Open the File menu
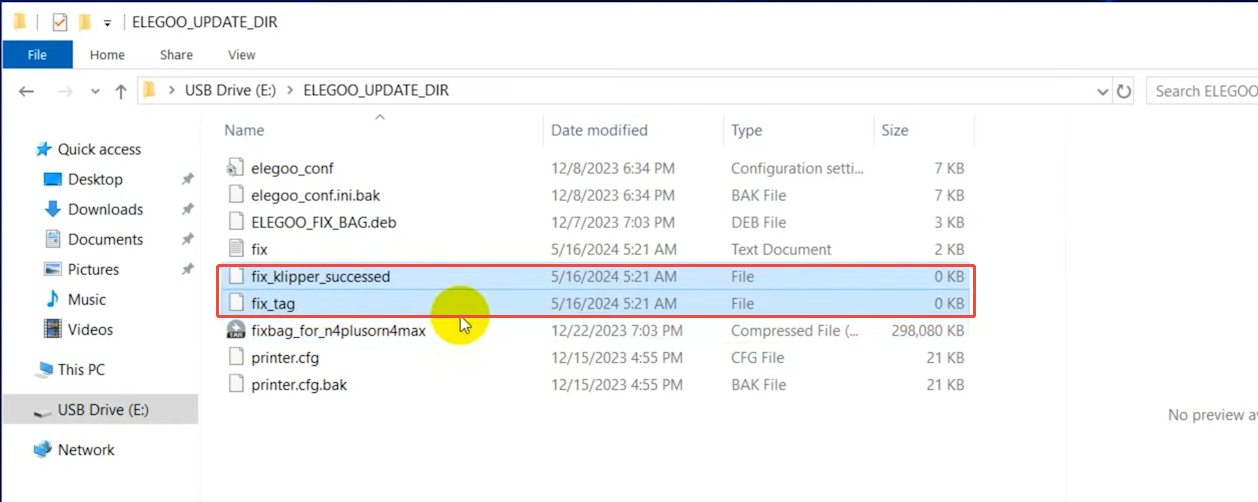This screenshot has width=1258, height=502. [37, 55]
